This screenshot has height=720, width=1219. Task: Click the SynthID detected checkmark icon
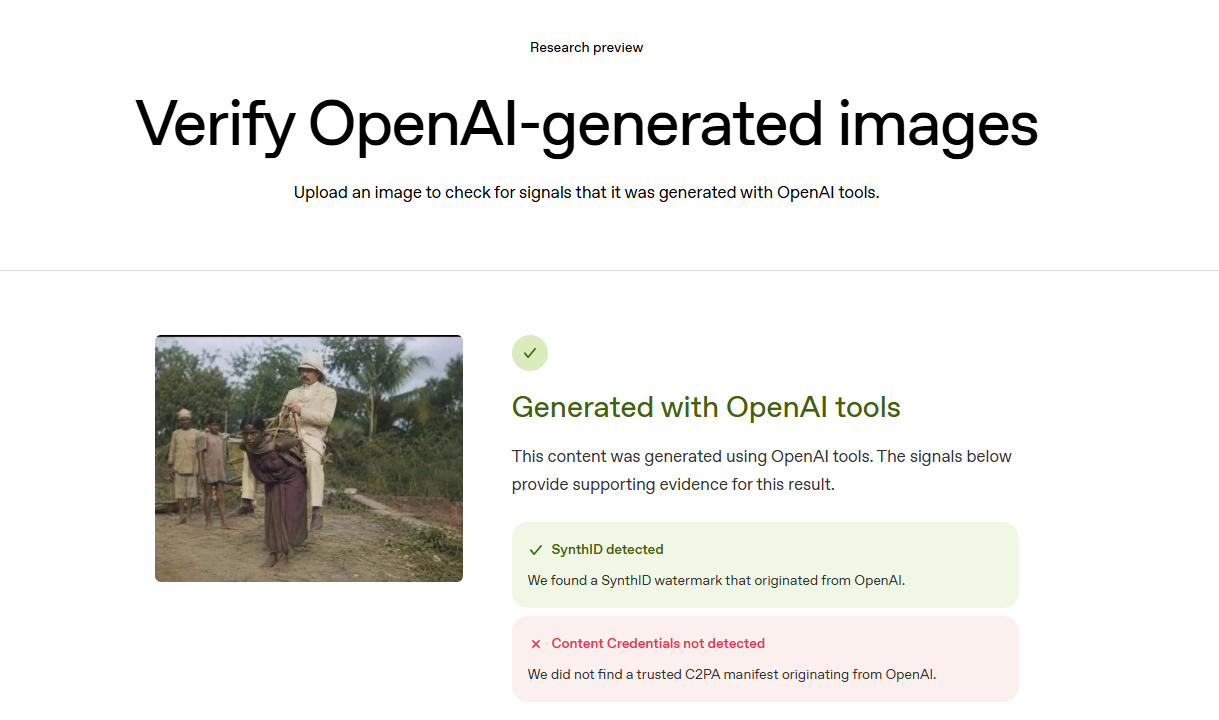(536, 550)
